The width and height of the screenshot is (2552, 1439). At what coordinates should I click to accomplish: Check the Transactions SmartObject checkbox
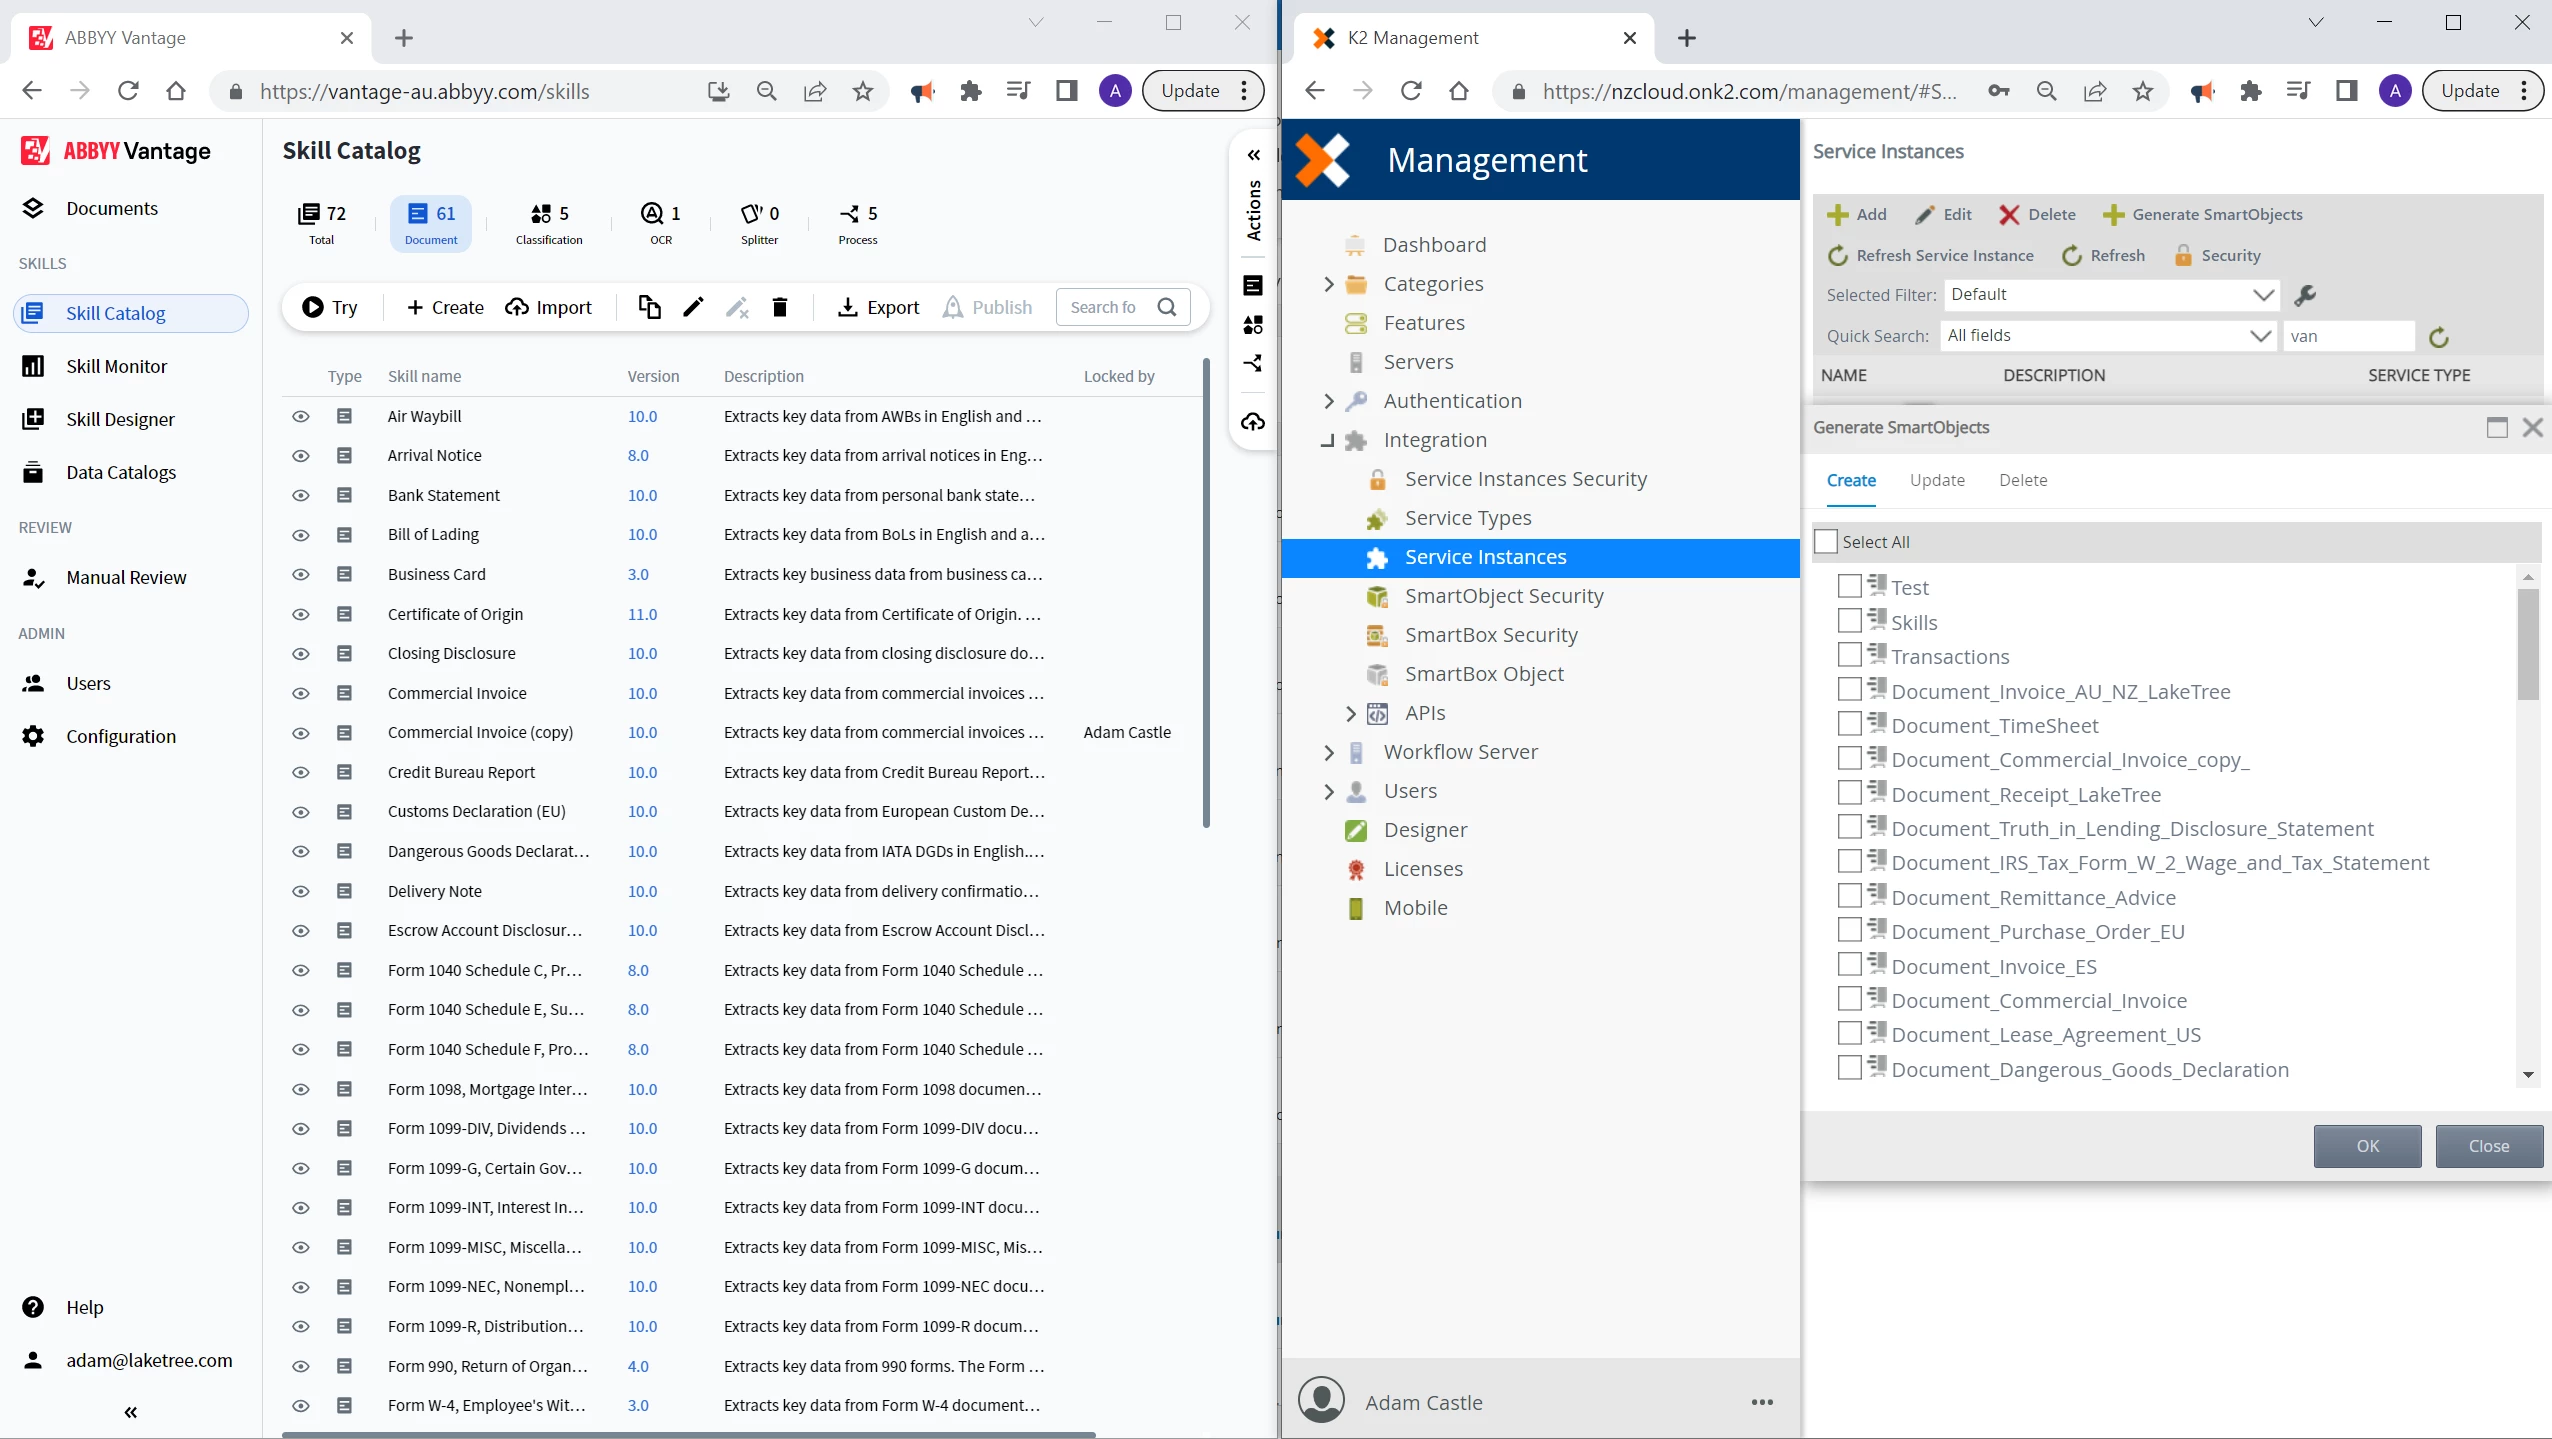(x=1849, y=655)
